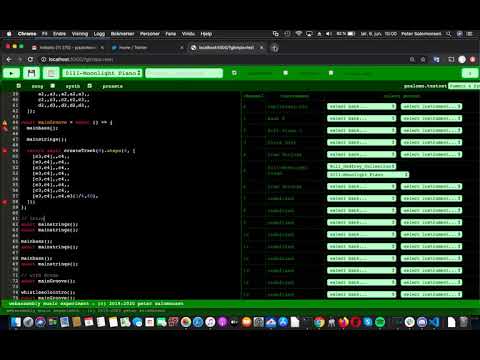Open Google Chrome from the dock
The height and width of the screenshot is (360, 480).
[x=319, y=322]
